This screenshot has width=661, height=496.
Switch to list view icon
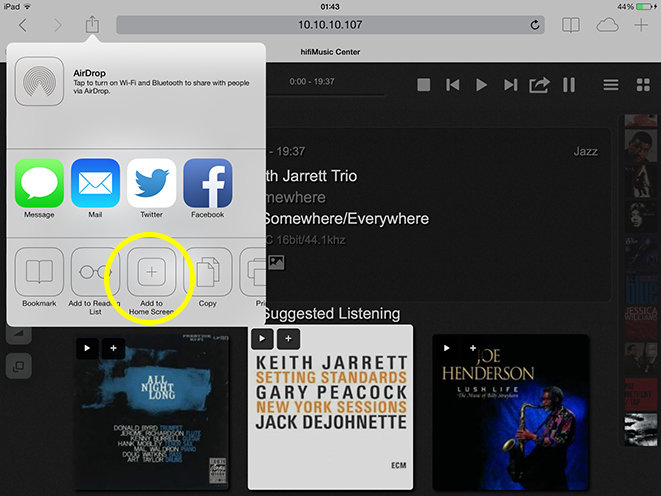click(611, 85)
